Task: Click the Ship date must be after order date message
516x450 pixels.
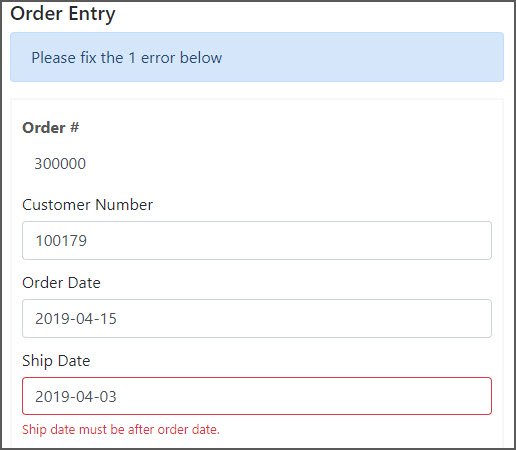Action: point(121,430)
